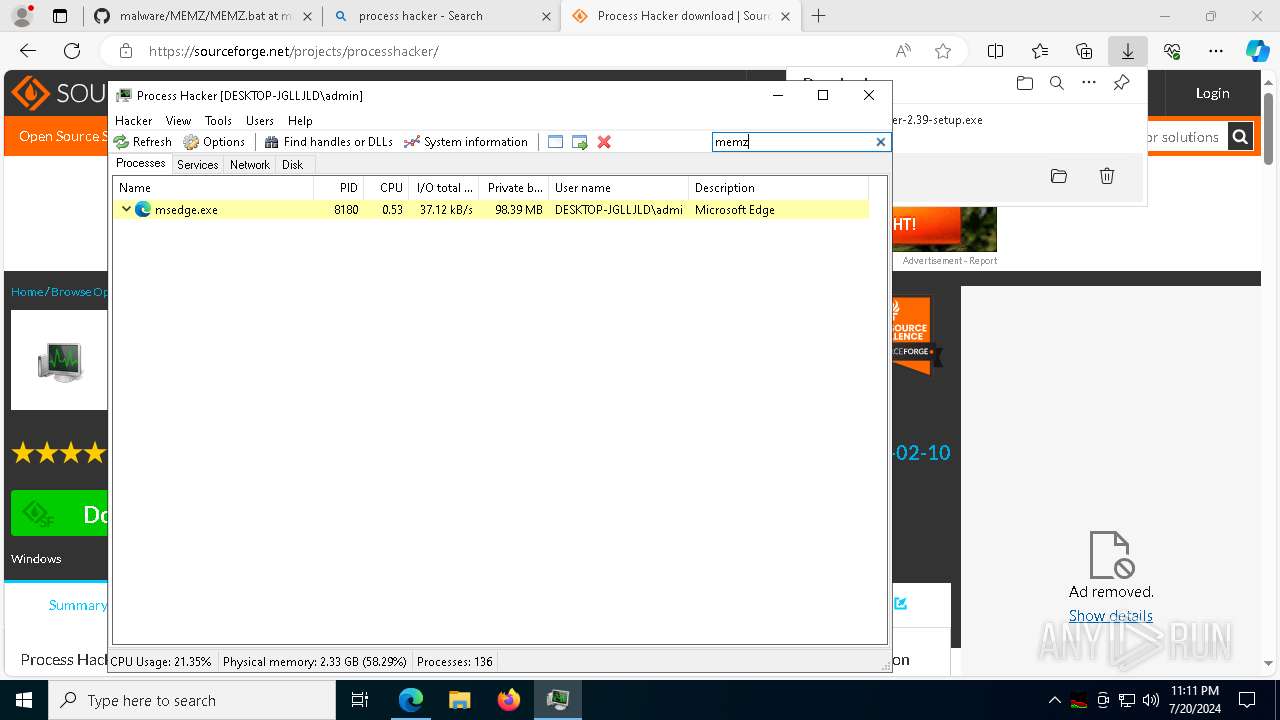Delete the downloaded setup file
1280x720 pixels.
(1107, 176)
